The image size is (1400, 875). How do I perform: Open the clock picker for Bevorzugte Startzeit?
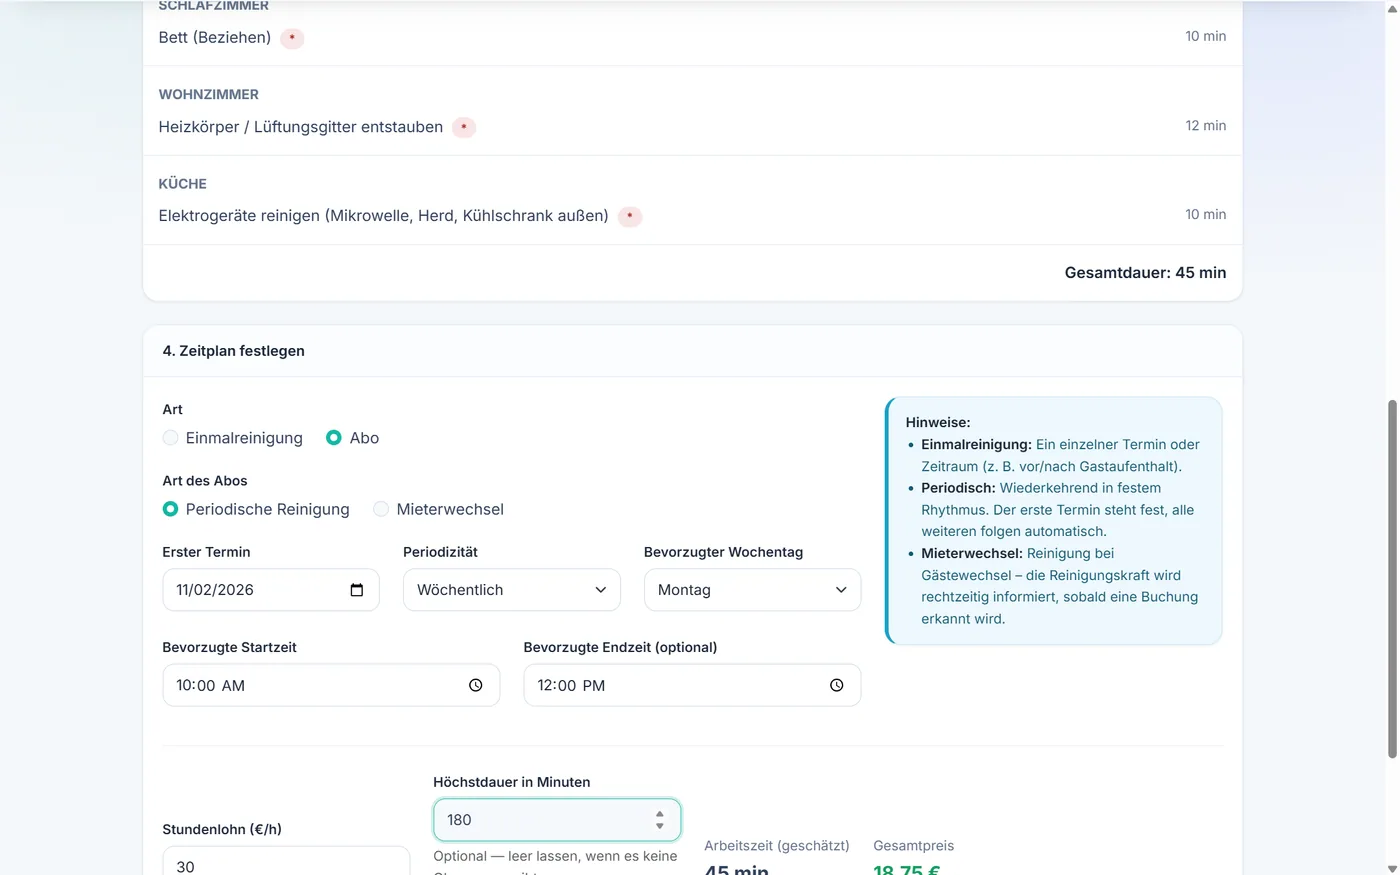pos(476,685)
